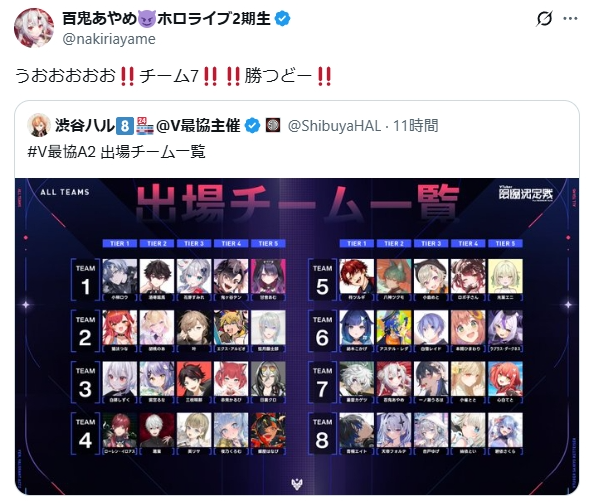Open the three-dot more options menu
Image resolution: width=595 pixels, height=503 pixels.
570,18
